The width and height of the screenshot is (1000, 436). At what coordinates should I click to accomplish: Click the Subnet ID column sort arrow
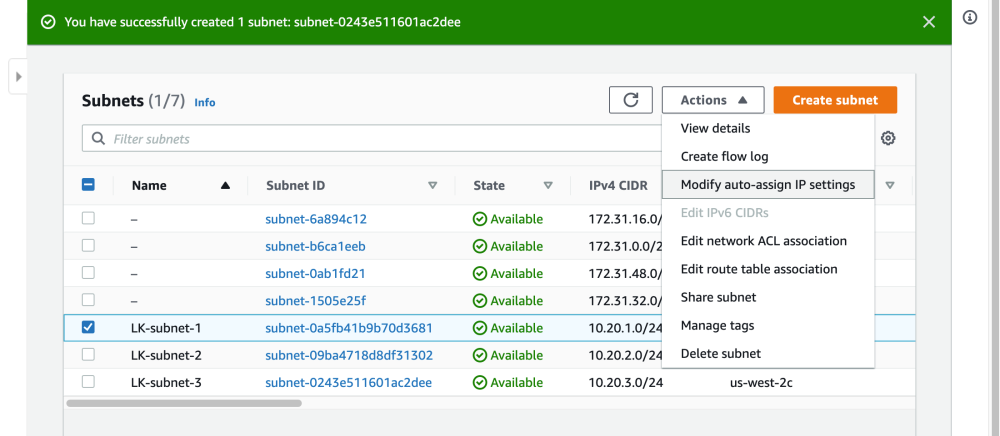tap(432, 185)
